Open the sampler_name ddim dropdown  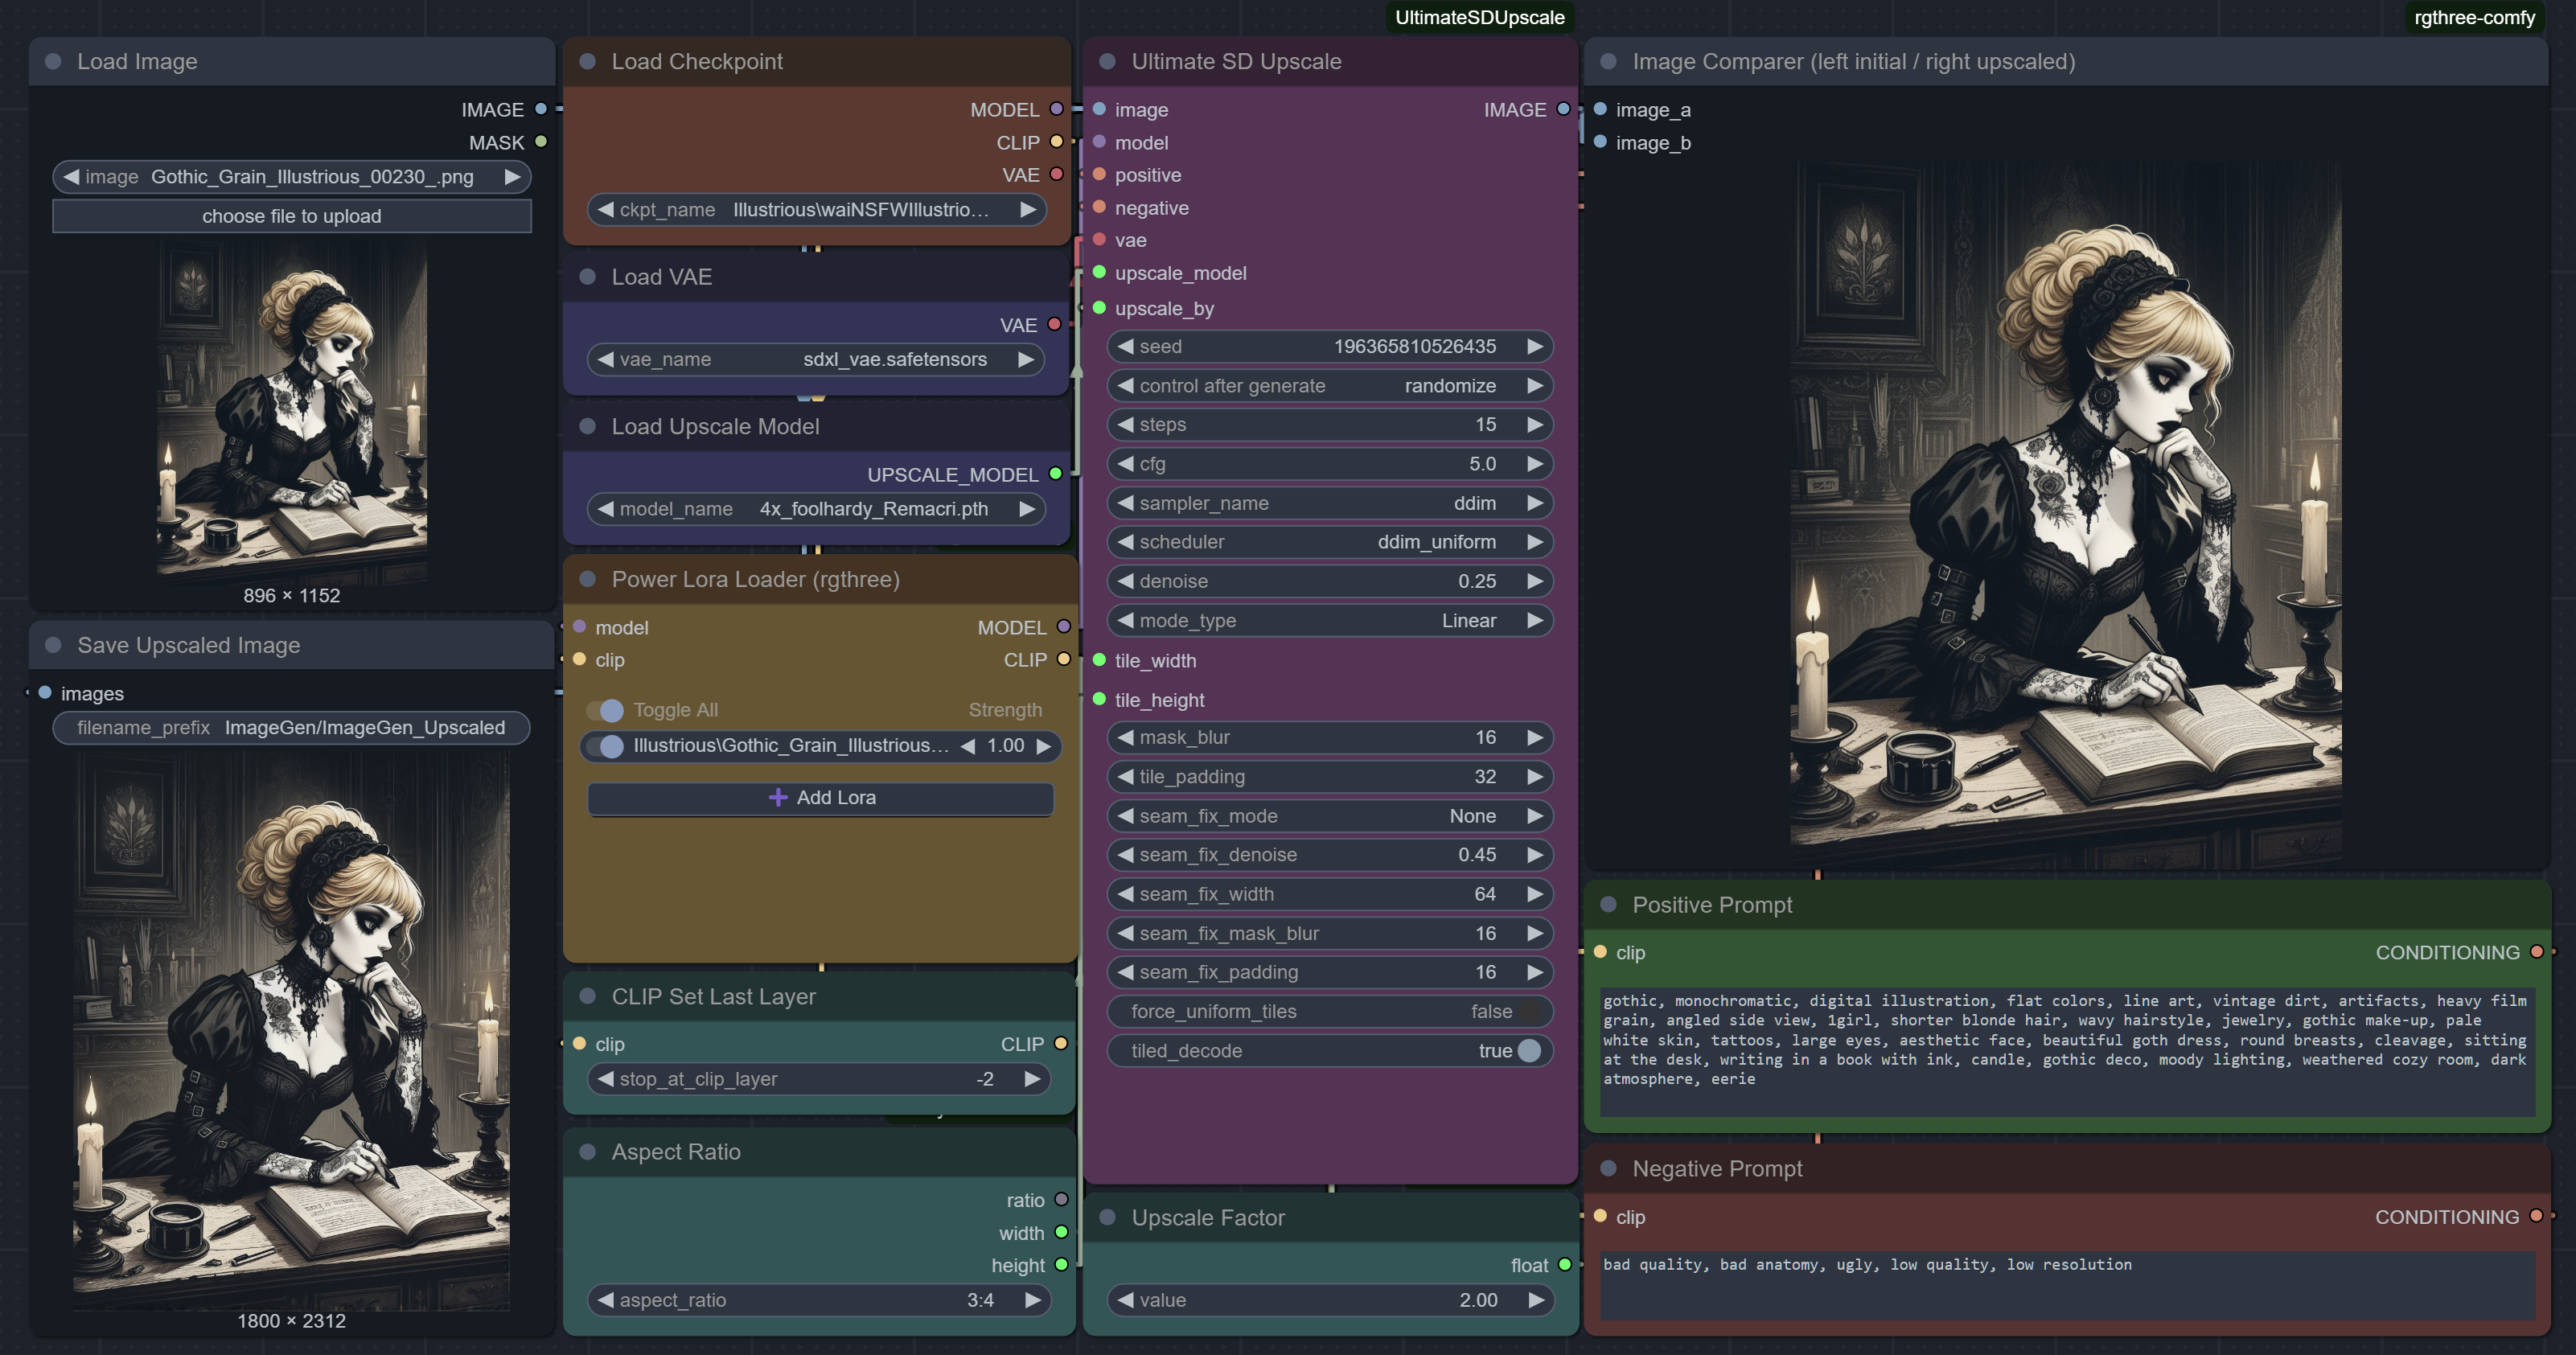point(1330,503)
